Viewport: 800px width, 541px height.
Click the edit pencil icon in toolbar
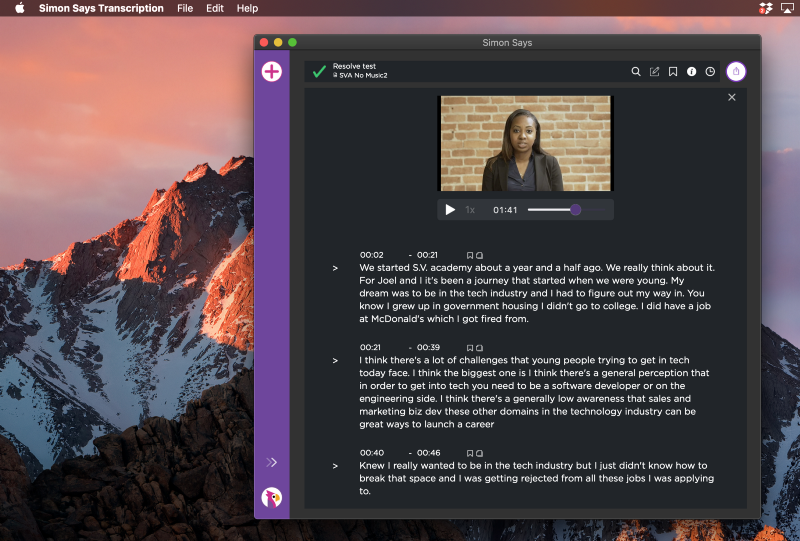tap(654, 72)
